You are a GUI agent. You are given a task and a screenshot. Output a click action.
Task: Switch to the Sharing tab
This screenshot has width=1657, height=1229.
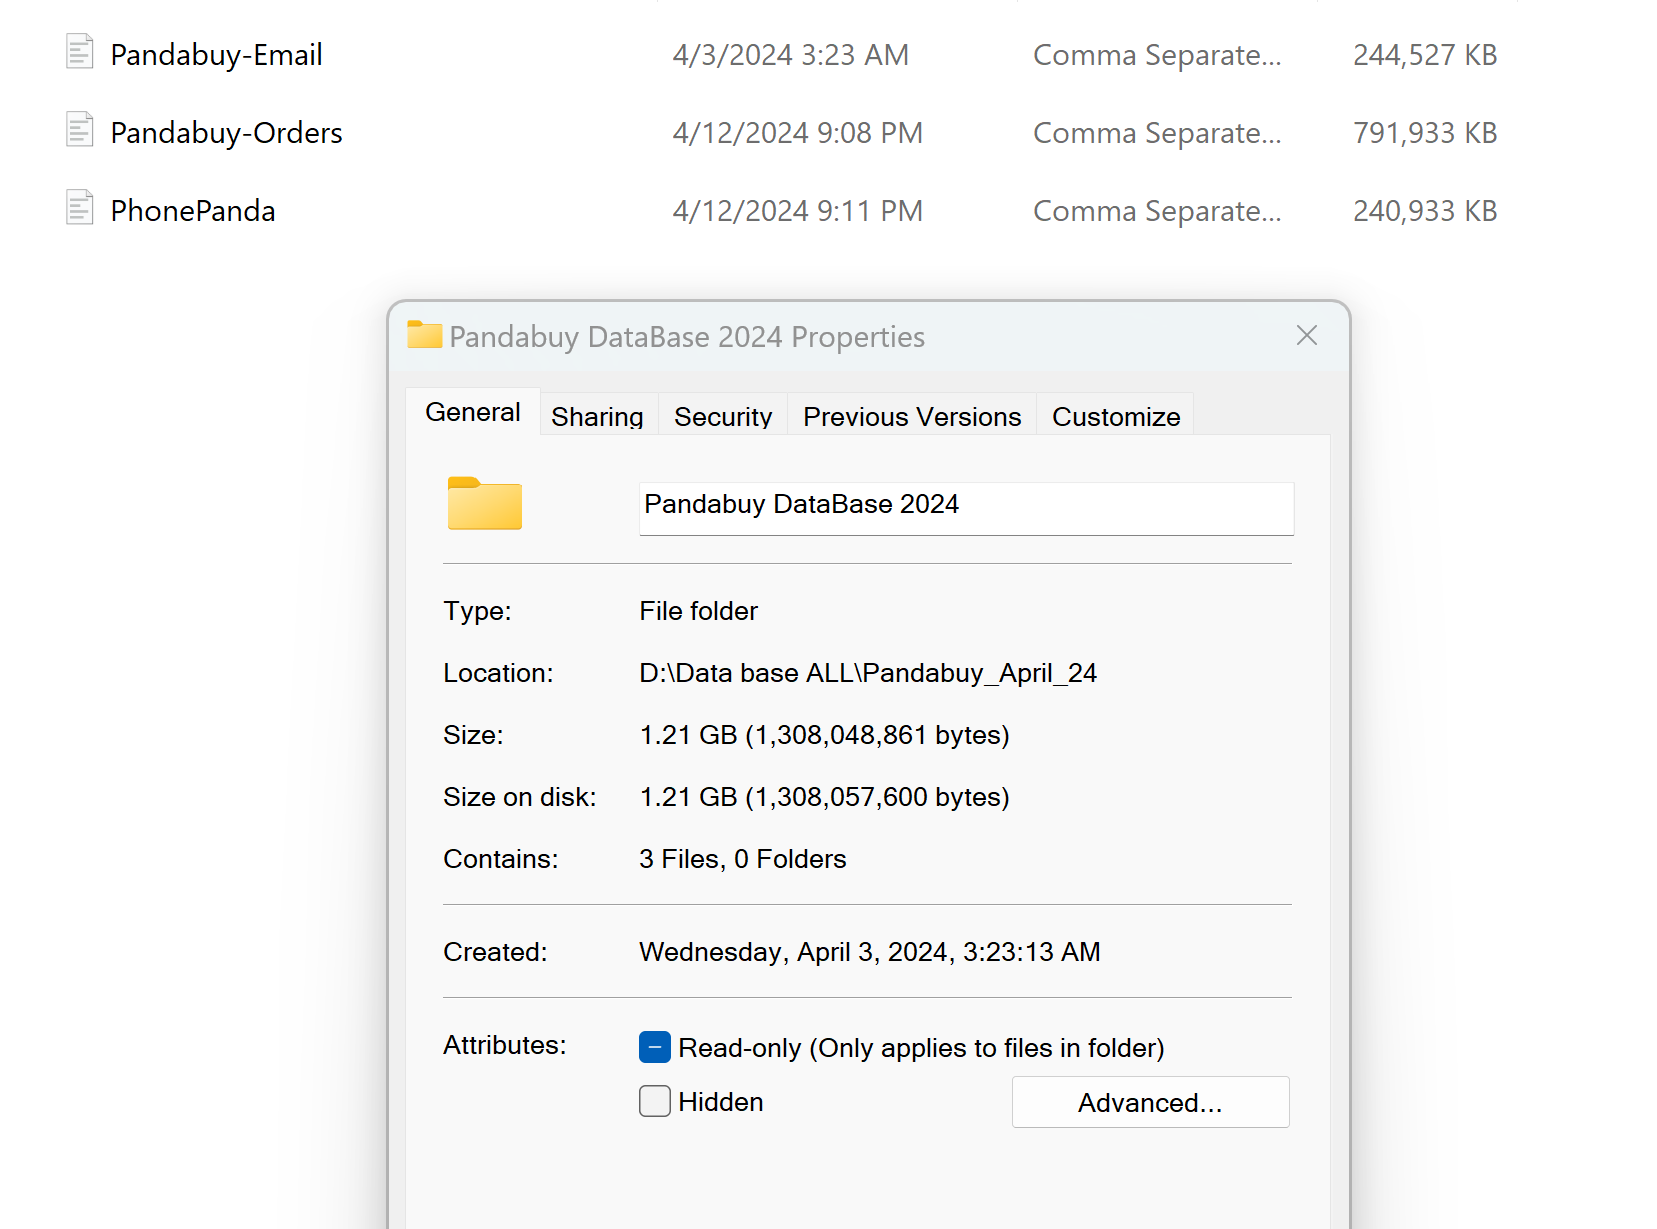click(x=597, y=416)
